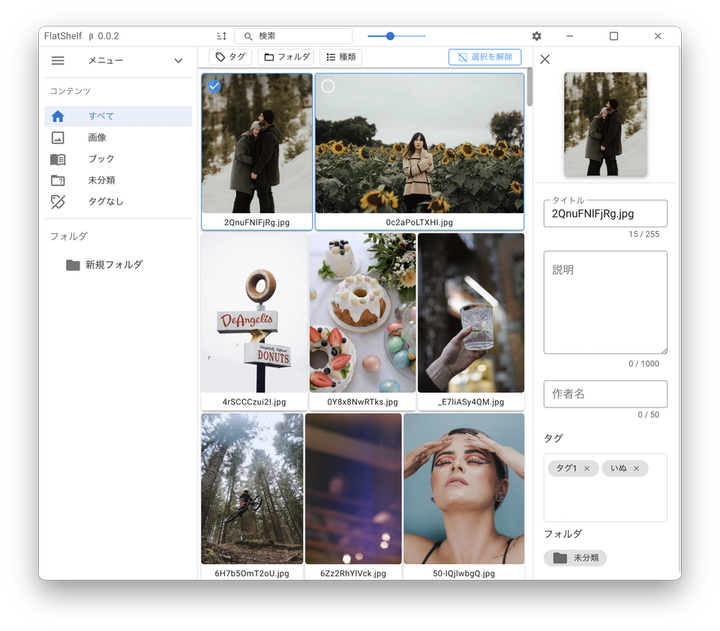The width and height of the screenshot is (720, 631).
Task: Click the home icon beside すべて
Action: coord(58,116)
